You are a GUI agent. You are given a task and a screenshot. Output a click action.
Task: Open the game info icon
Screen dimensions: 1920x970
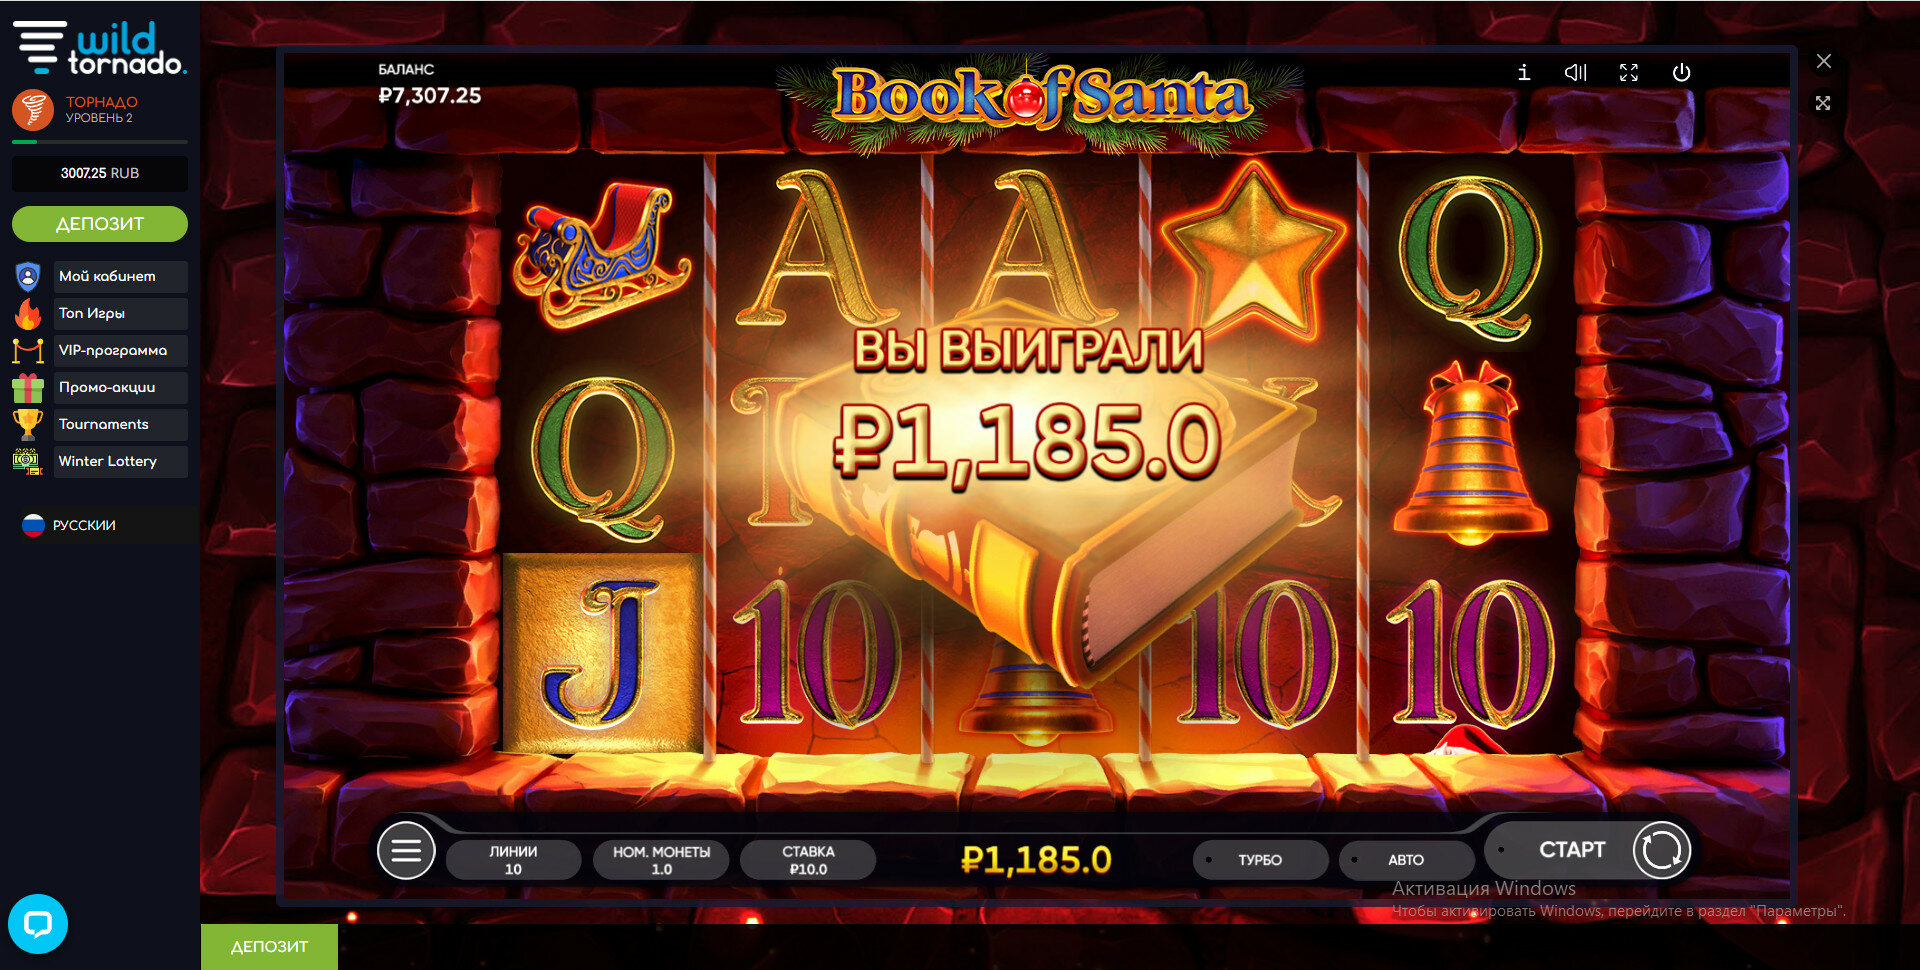[1523, 73]
